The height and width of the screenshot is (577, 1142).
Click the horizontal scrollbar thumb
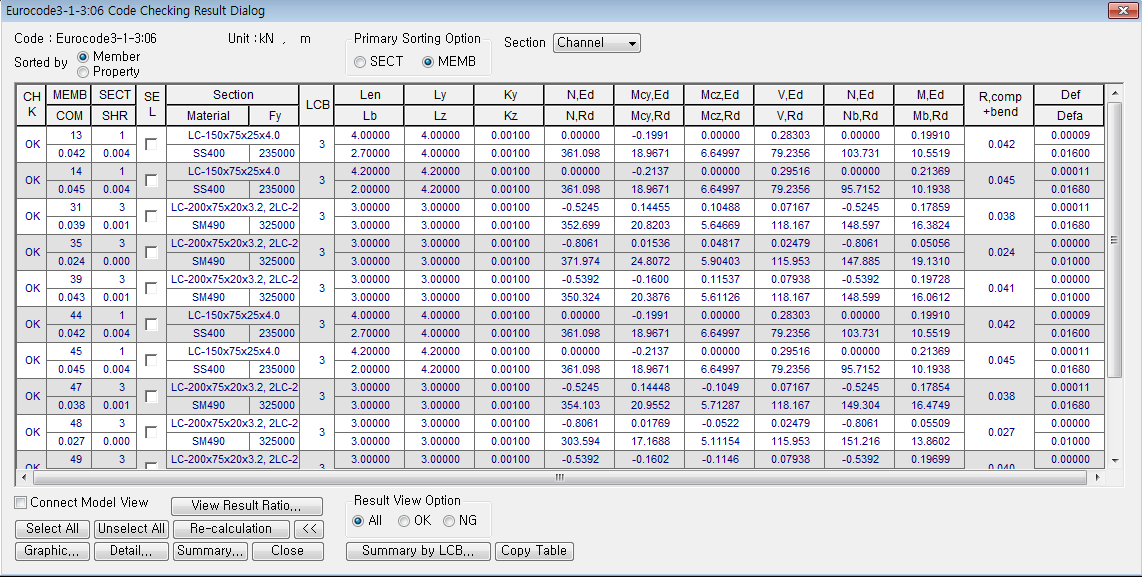[559, 478]
